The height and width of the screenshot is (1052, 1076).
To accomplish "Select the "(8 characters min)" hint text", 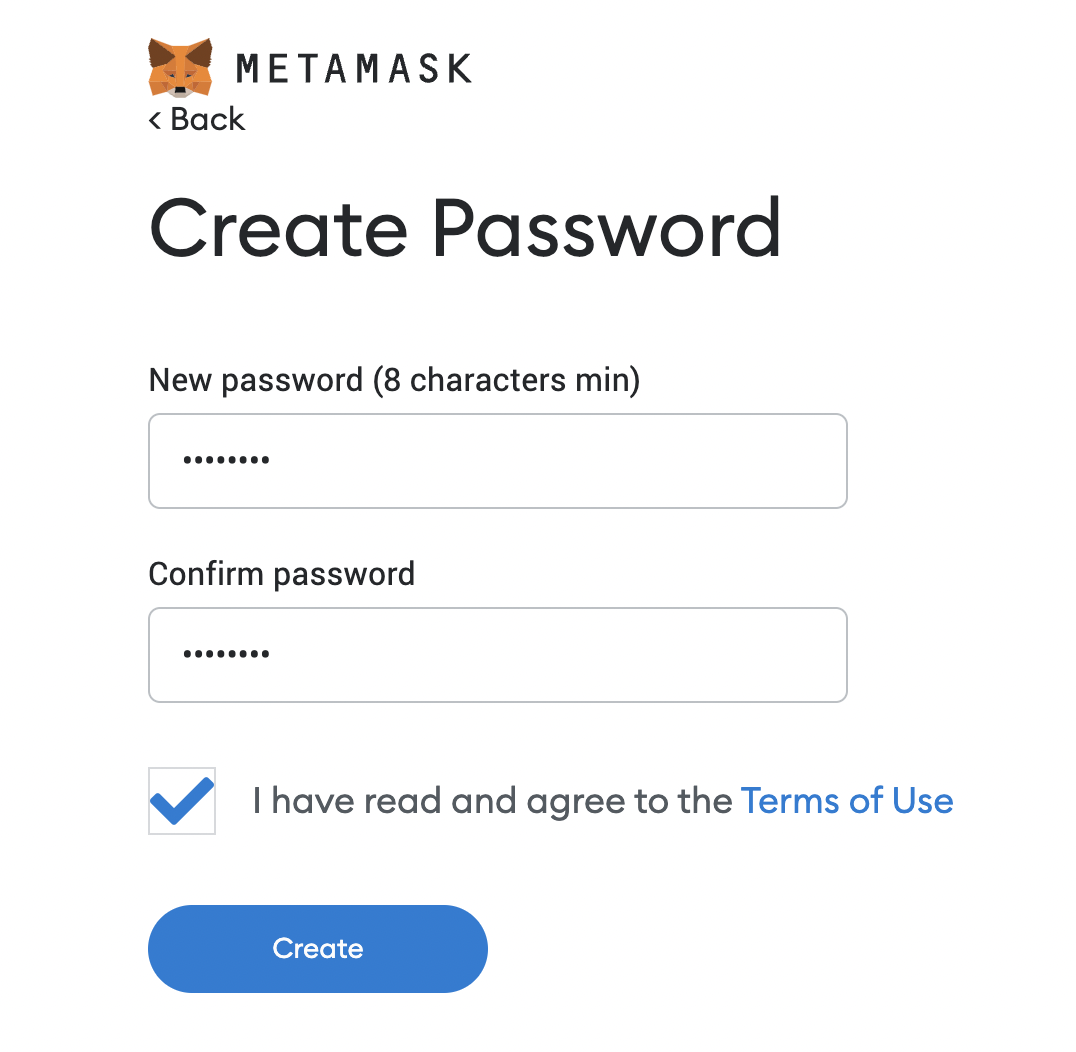I will pyautogui.click(x=505, y=380).
